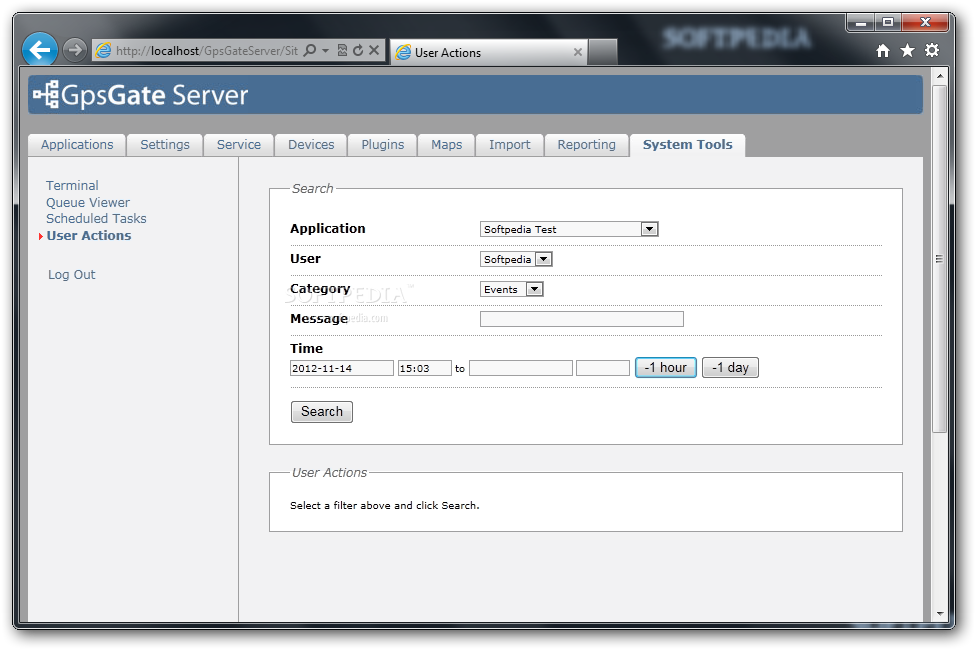
Task: Click the stop loading X in address bar
Action: 374,50
